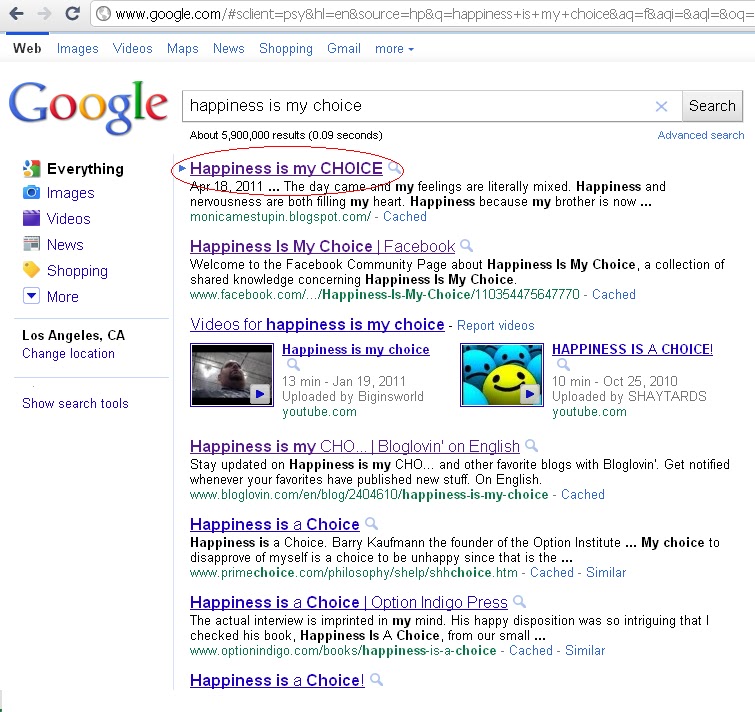
Task: Click the magnifier beside Option Indigo Press result
Action: point(519,602)
